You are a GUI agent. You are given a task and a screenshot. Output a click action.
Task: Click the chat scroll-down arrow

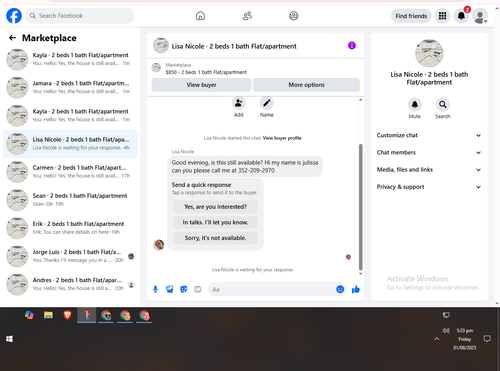pos(360,274)
